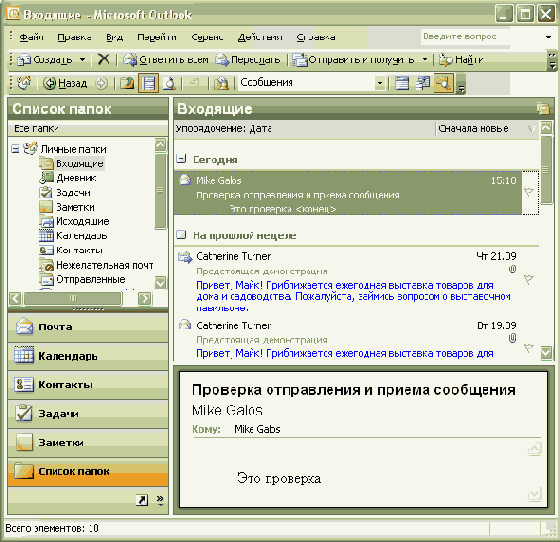This screenshot has width=560, height=542.
Task: Open the Действия menu
Action: 260,37
